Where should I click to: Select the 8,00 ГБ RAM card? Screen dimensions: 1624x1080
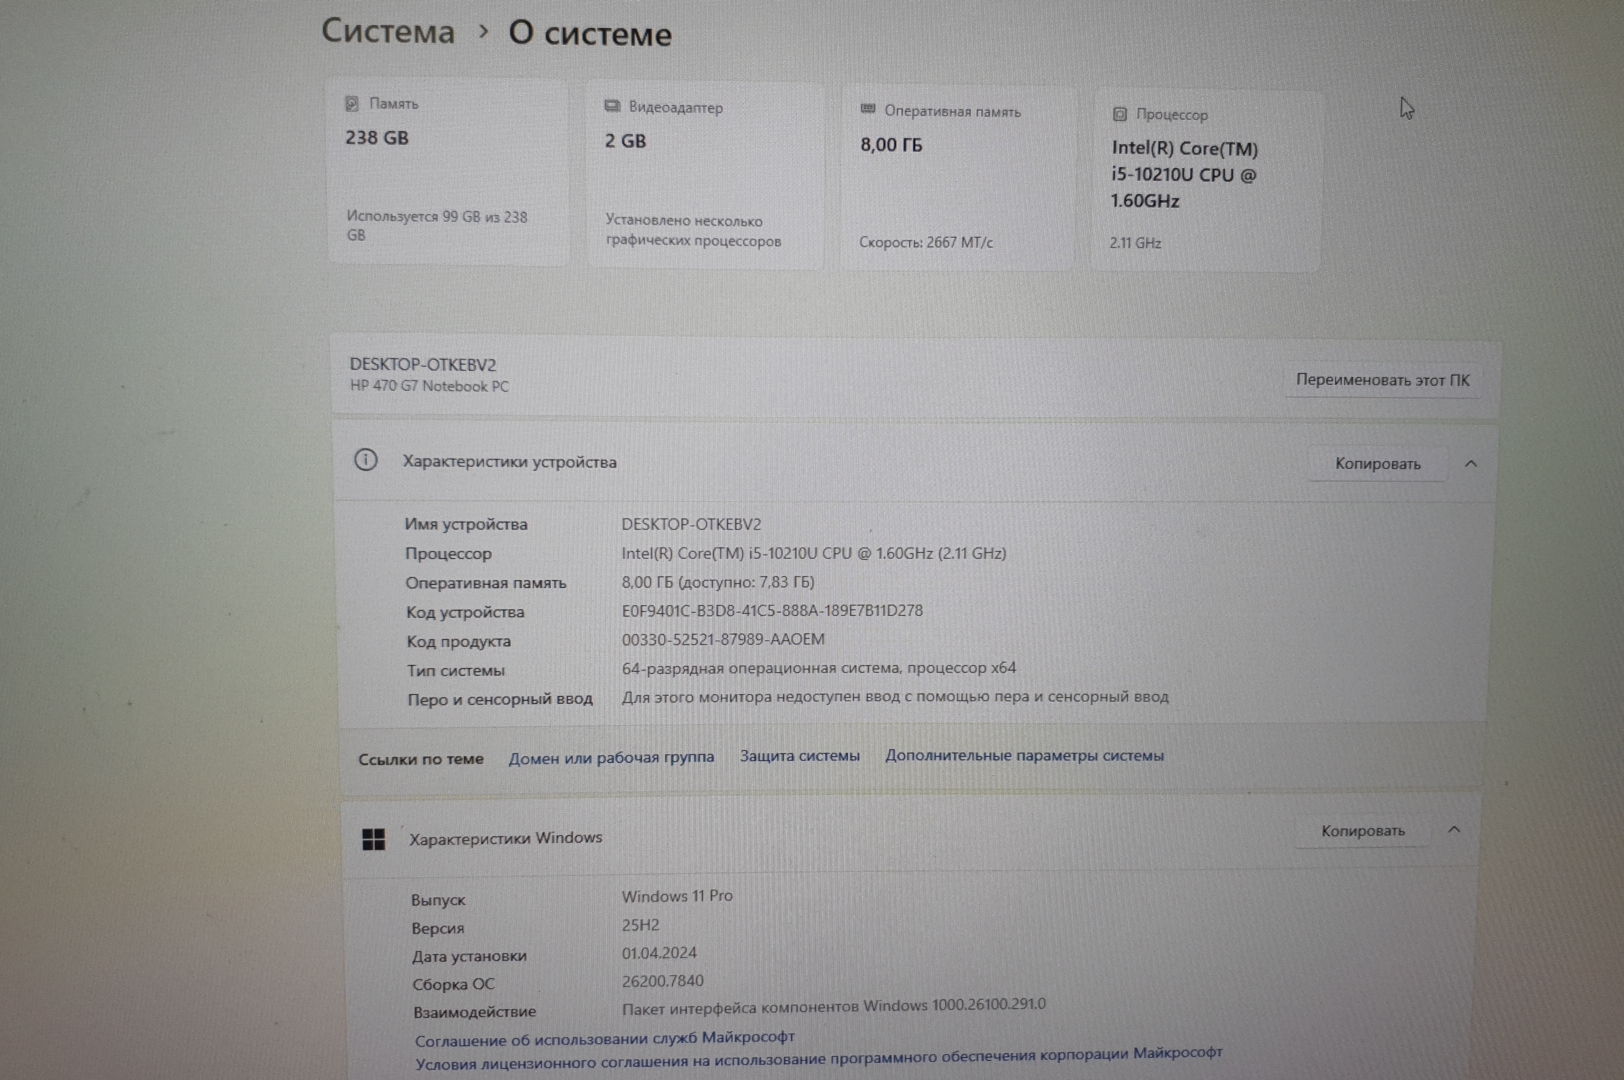tap(957, 178)
